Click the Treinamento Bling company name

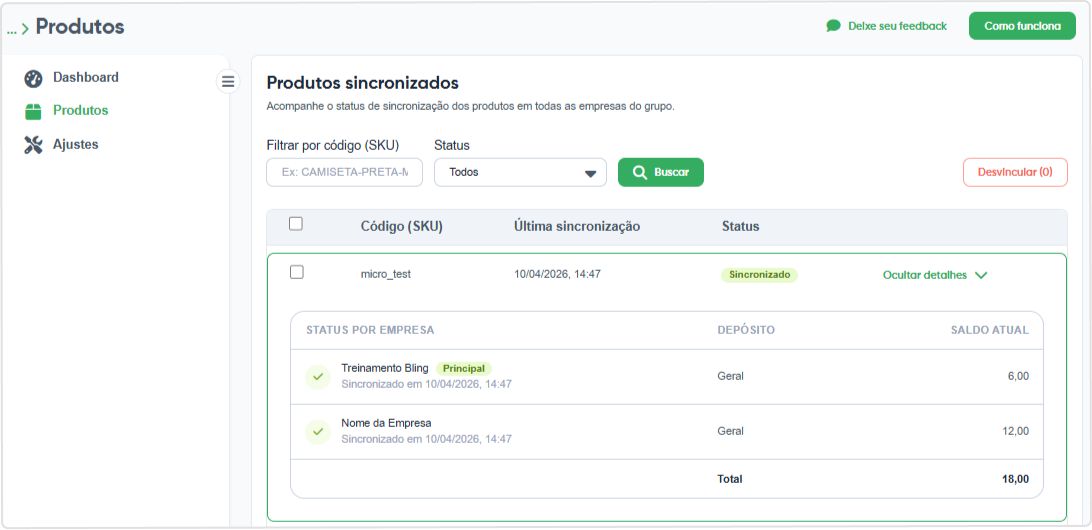pyautogui.click(x=385, y=368)
